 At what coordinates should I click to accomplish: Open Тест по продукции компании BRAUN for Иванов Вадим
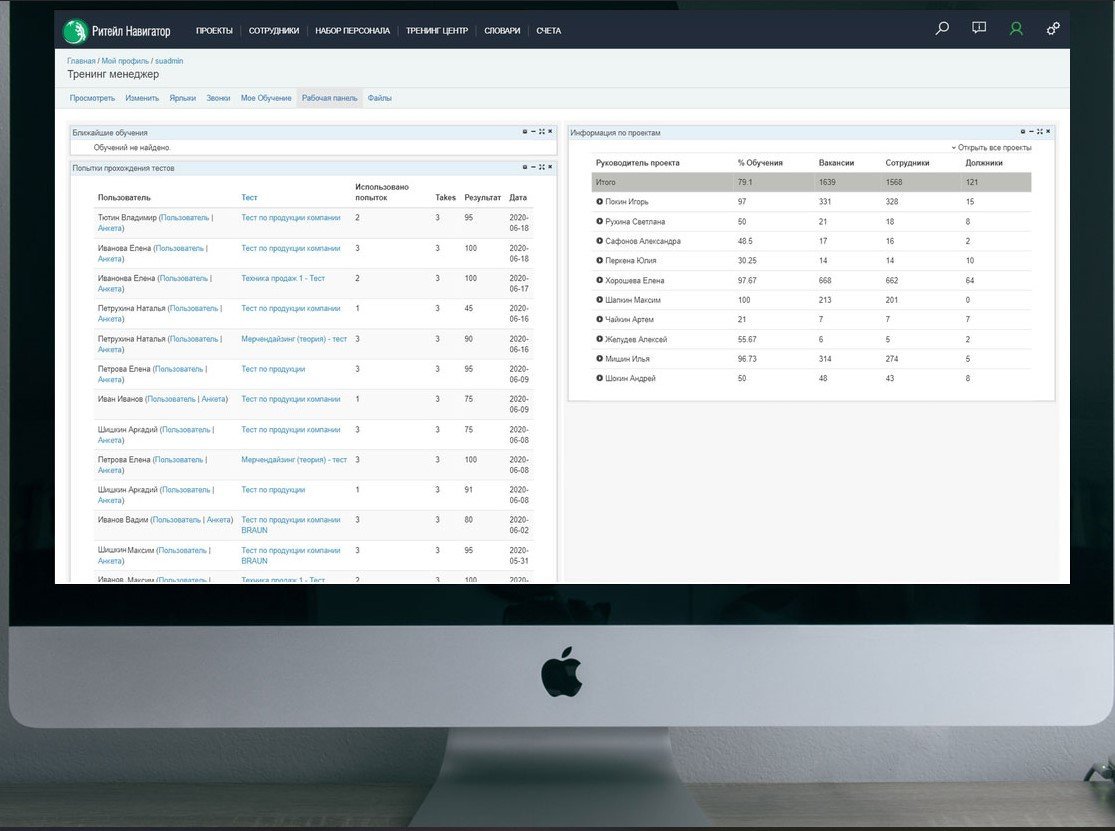click(291, 525)
